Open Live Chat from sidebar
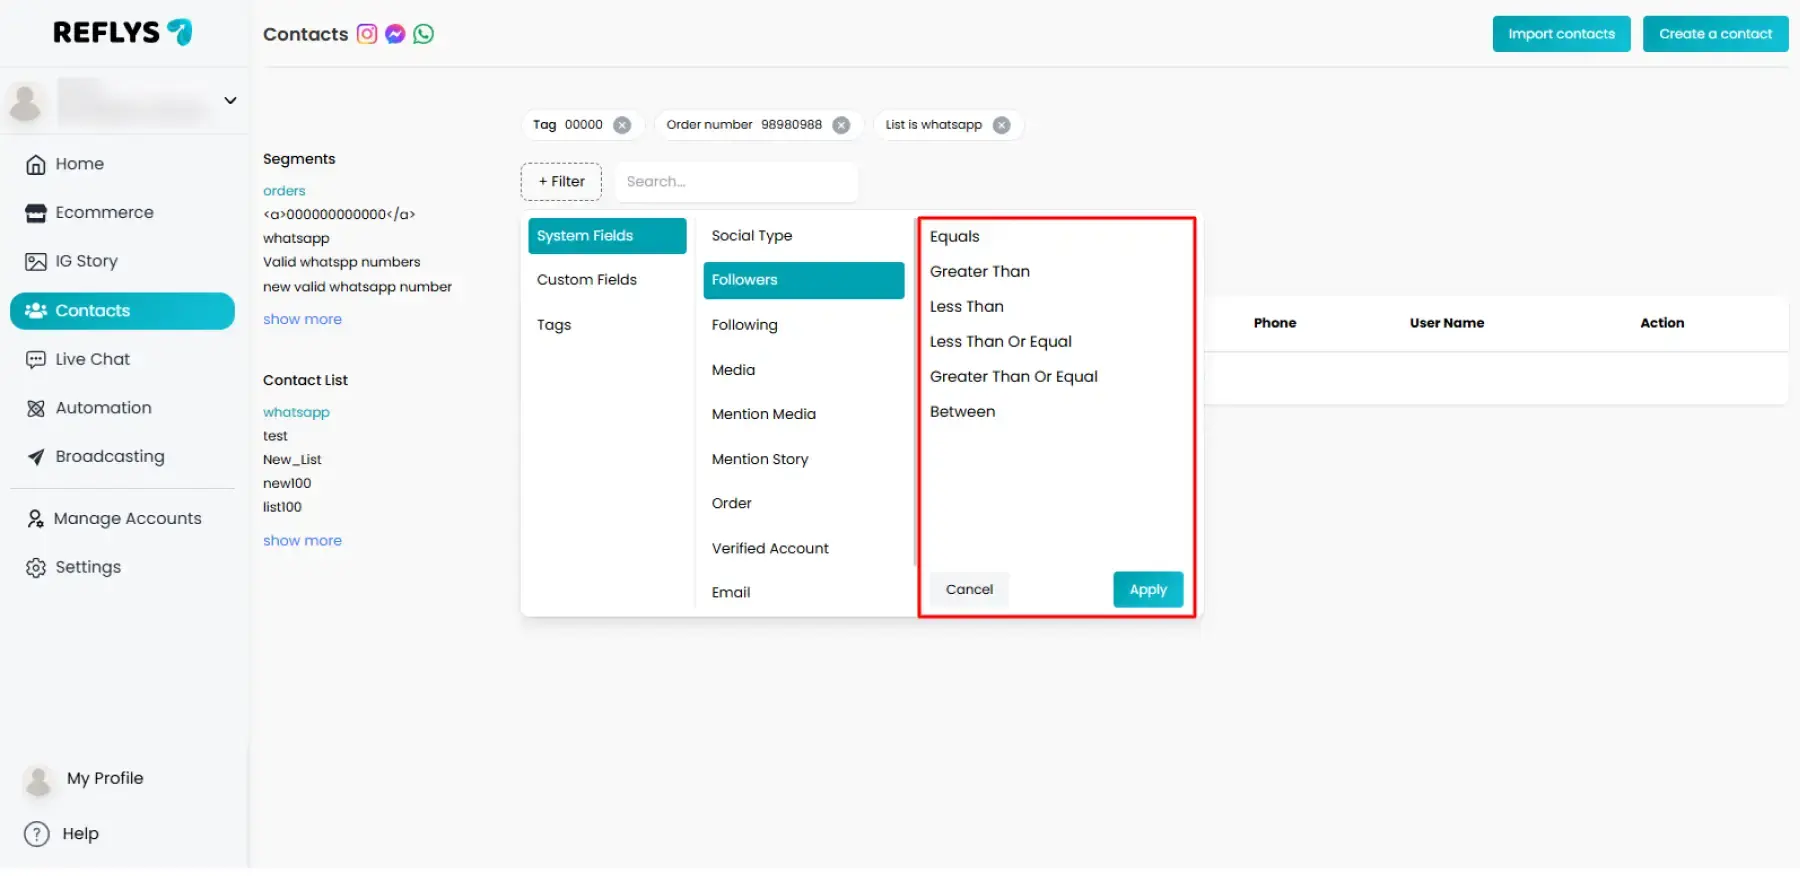The height and width of the screenshot is (876, 1800). tap(92, 359)
